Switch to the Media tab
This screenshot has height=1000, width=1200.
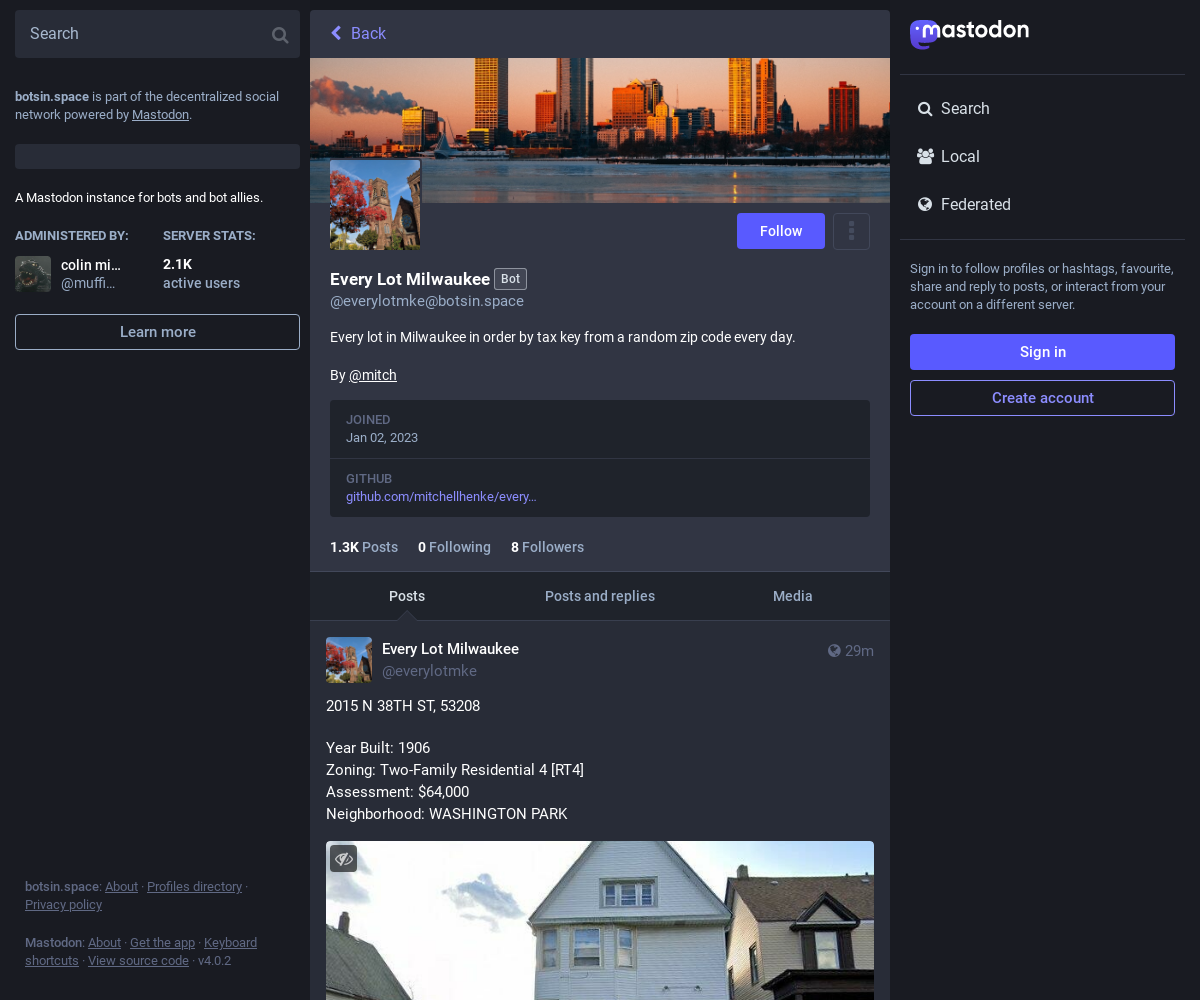click(793, 596)
